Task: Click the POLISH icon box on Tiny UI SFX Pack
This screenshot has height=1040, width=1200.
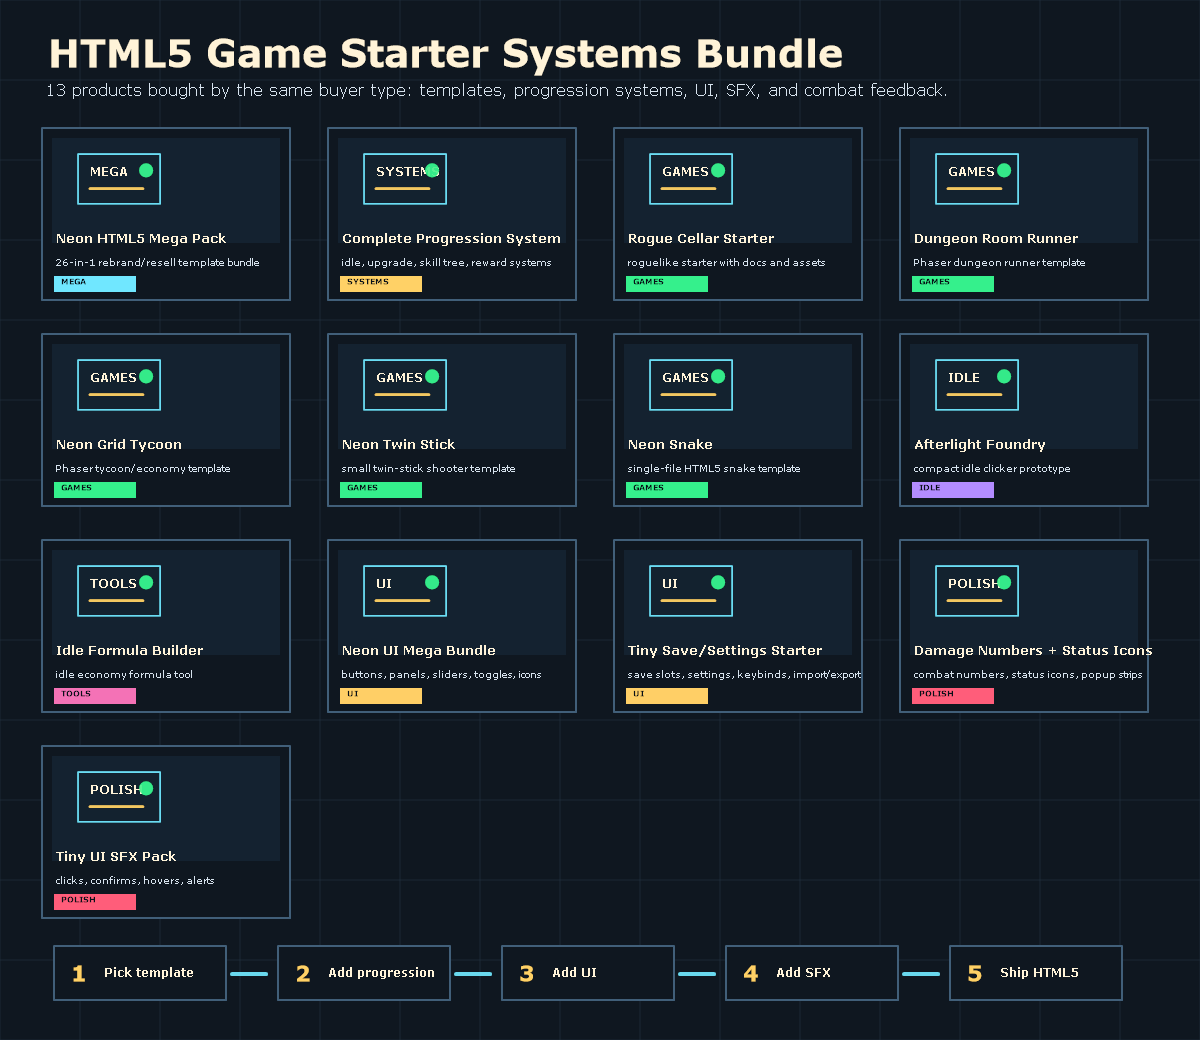Action: [119, 797]
